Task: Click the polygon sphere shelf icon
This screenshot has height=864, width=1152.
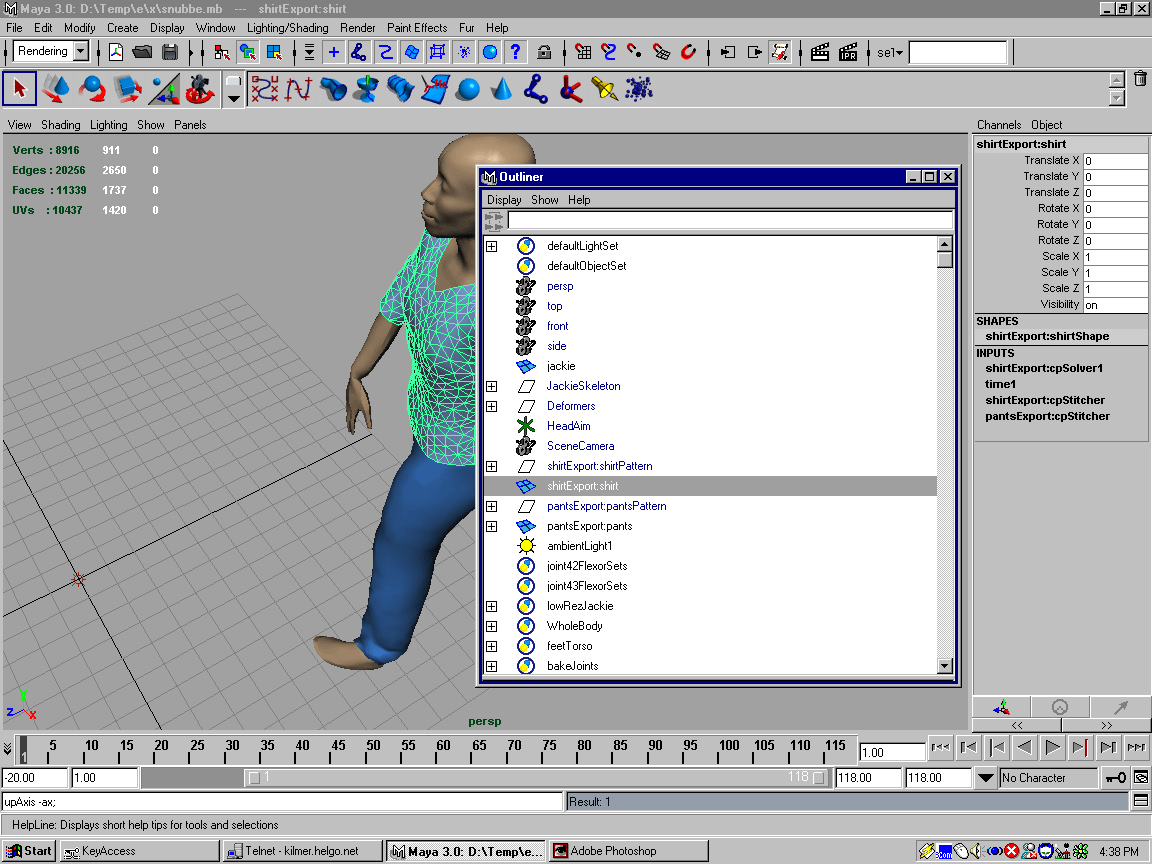Action: coord(467,90)
